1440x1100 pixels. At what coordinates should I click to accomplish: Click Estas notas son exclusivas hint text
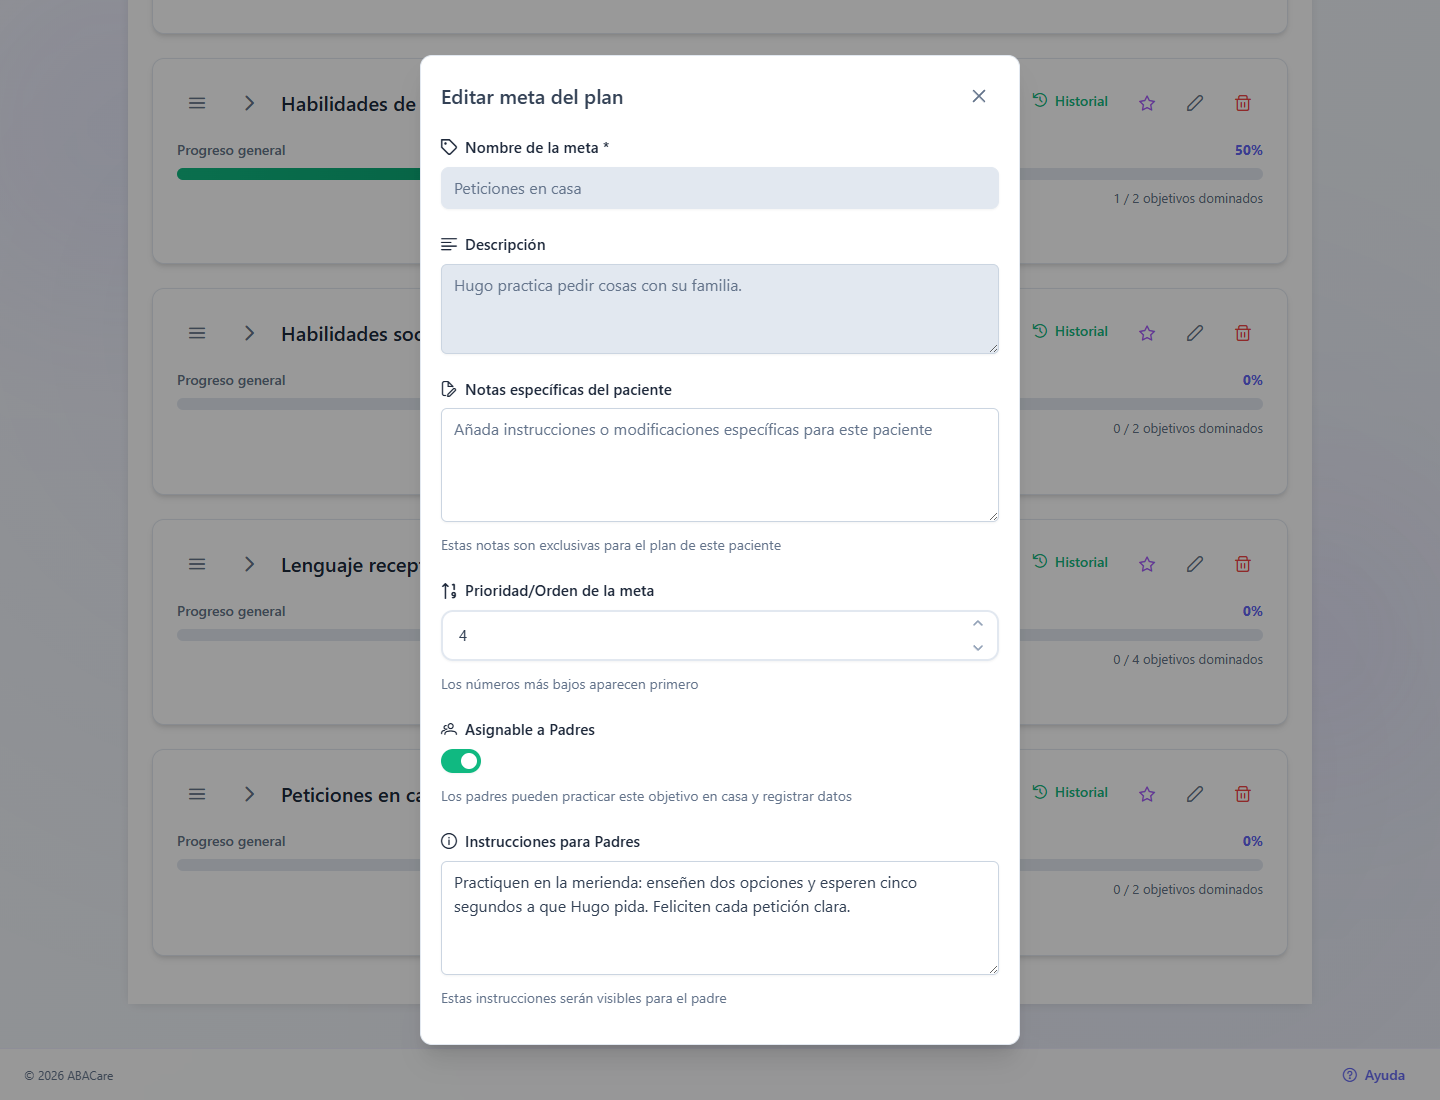click(611, 545)
